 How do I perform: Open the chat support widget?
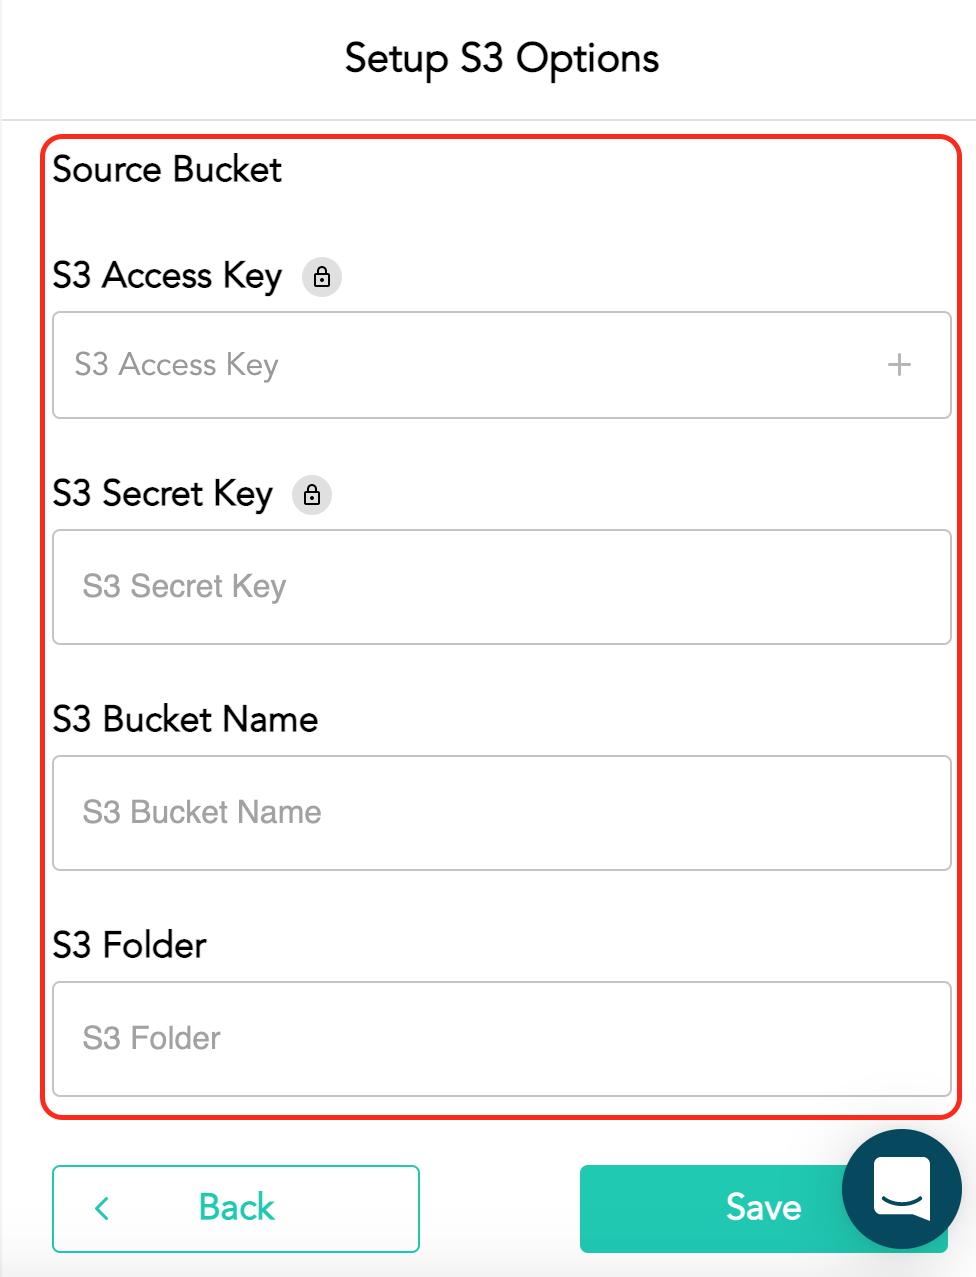pyautogui.click(x=901, y=1188)
